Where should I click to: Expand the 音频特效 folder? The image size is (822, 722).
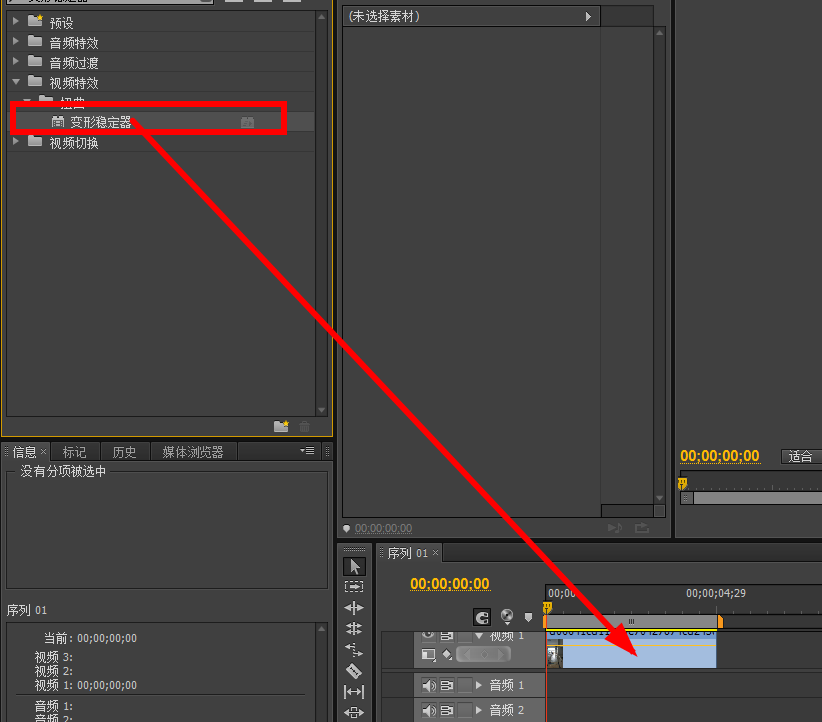(16, 41)
